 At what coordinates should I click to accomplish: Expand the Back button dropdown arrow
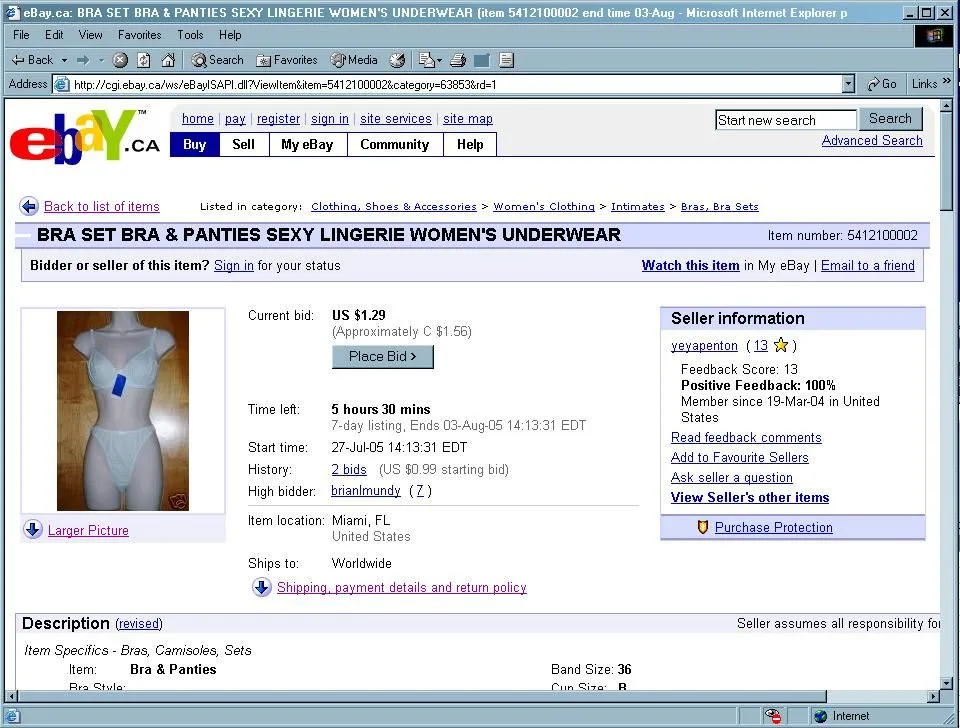coord(64,60)
